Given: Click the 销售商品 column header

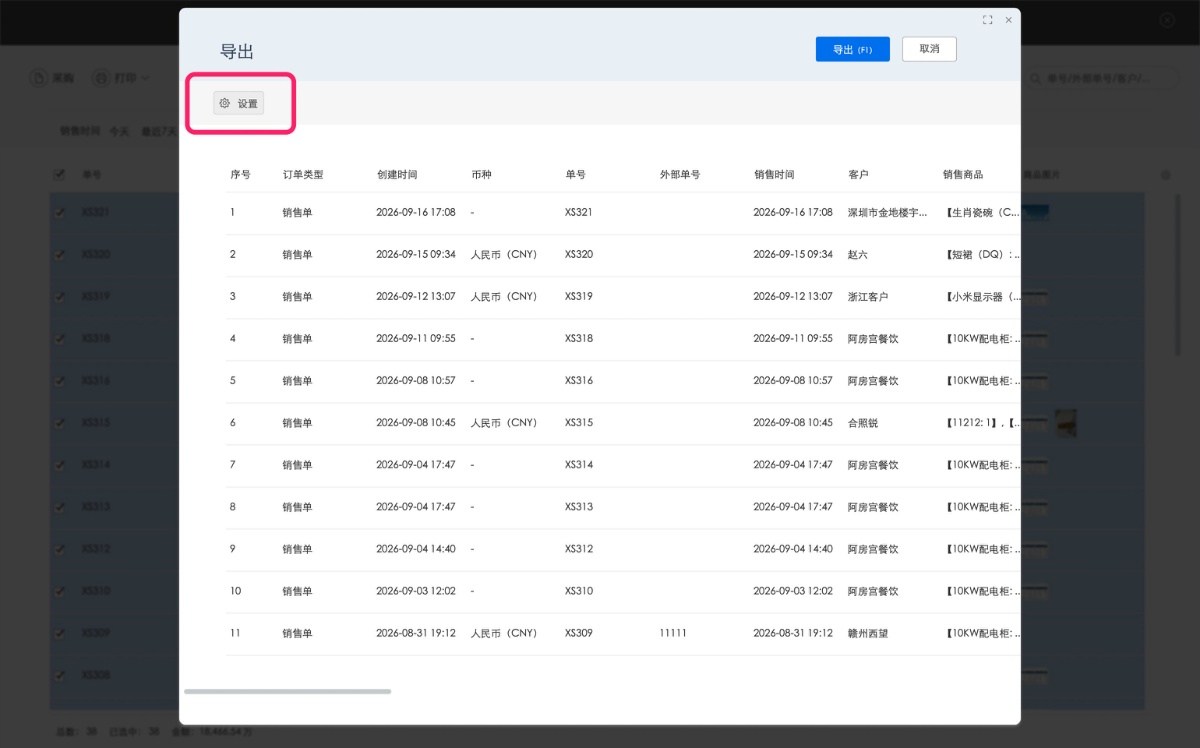Looking at the screenshot, I should pyautogui.click(x=963, y=174).
